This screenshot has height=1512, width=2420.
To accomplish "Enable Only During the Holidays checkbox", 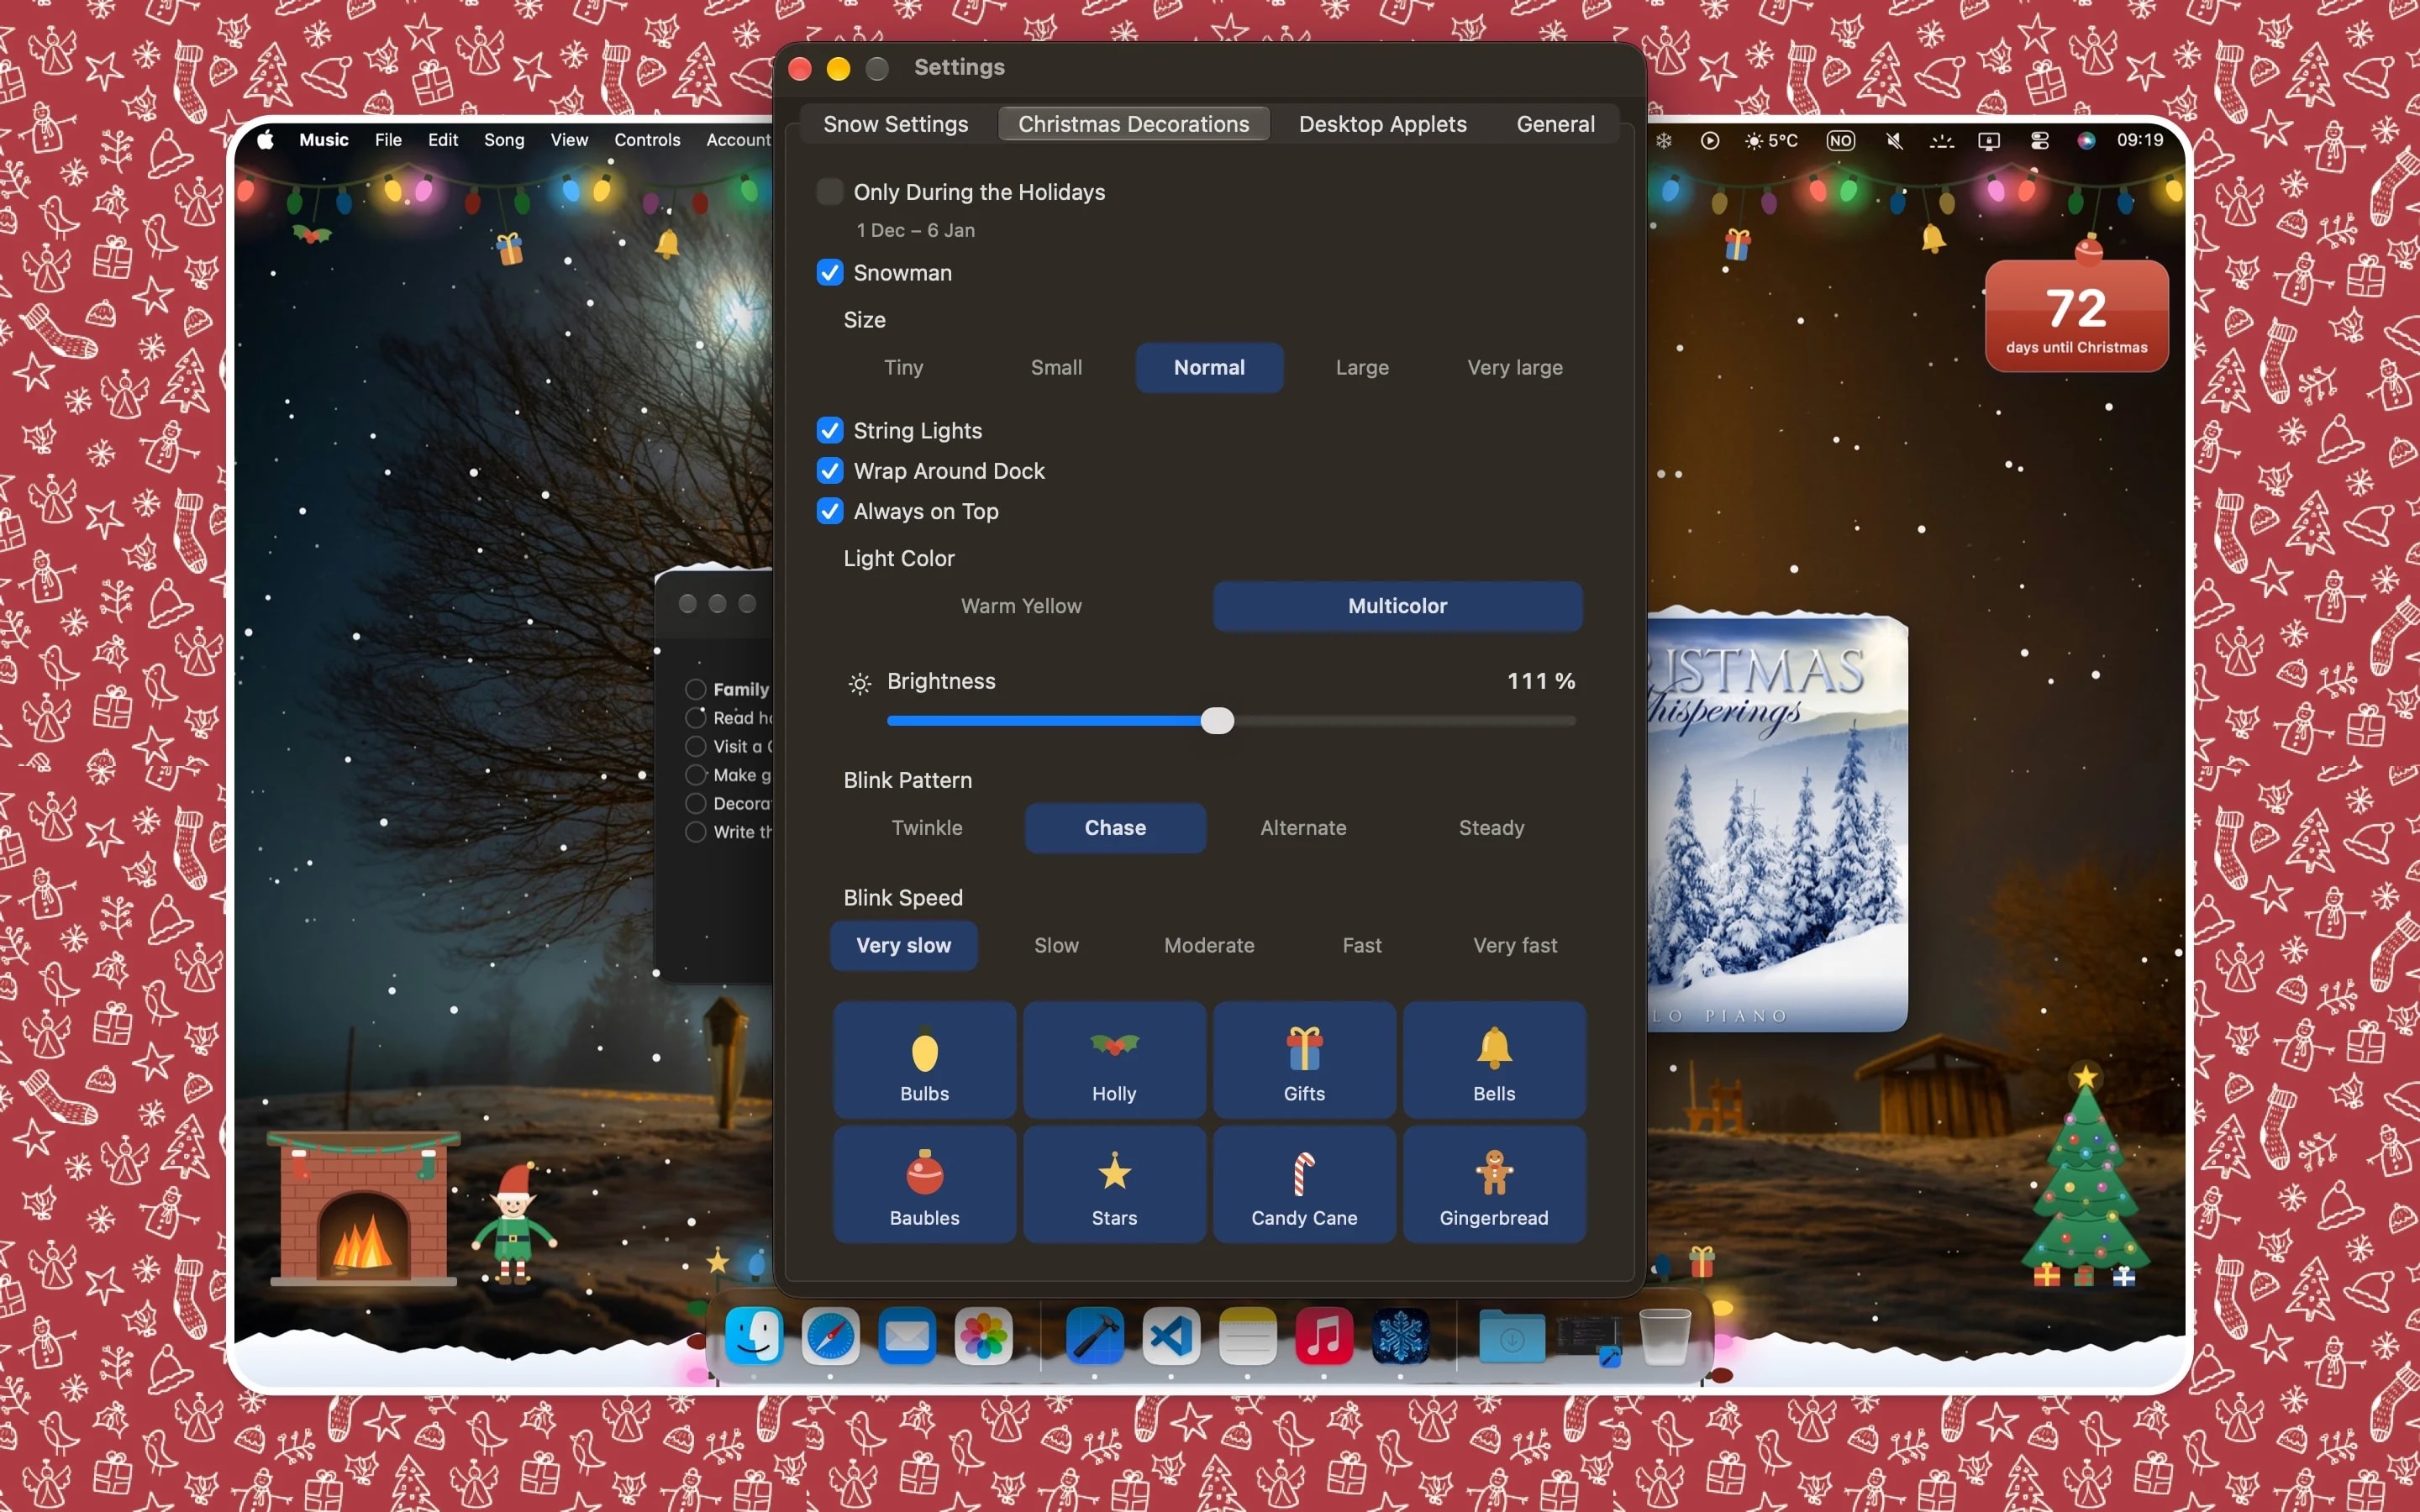I will (830, 192).
